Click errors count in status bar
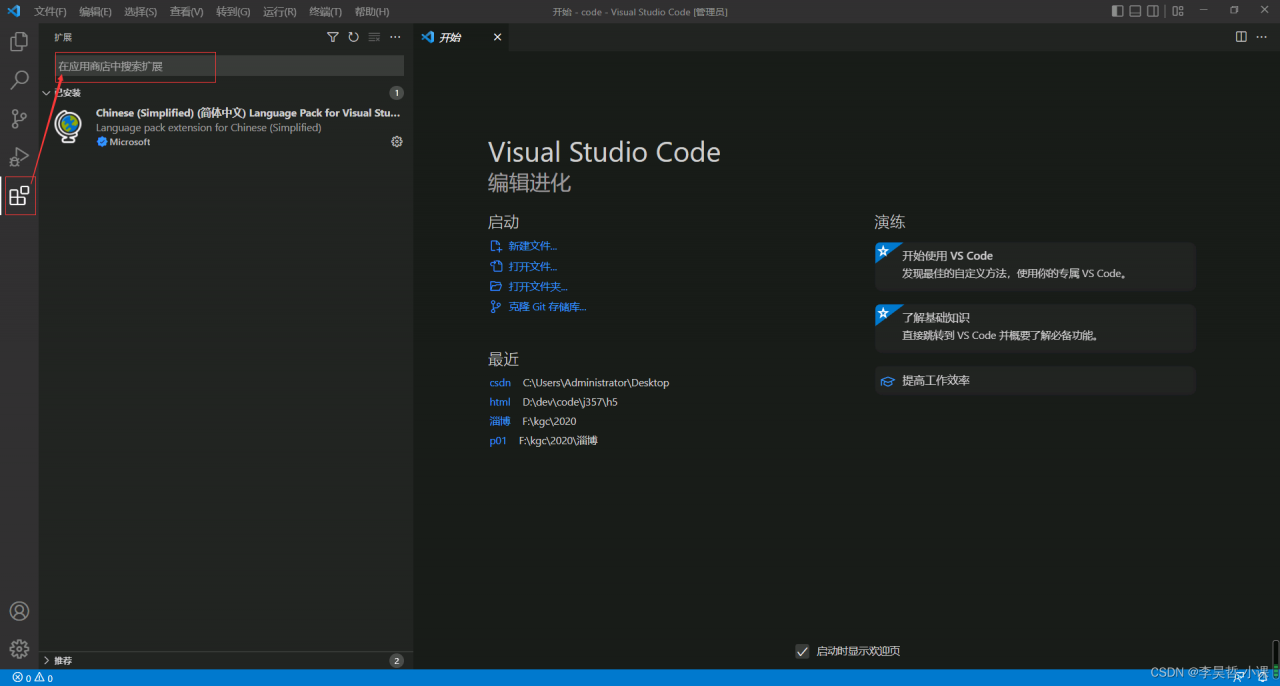This screenshot has height=686, width=1280. point(21,678)
